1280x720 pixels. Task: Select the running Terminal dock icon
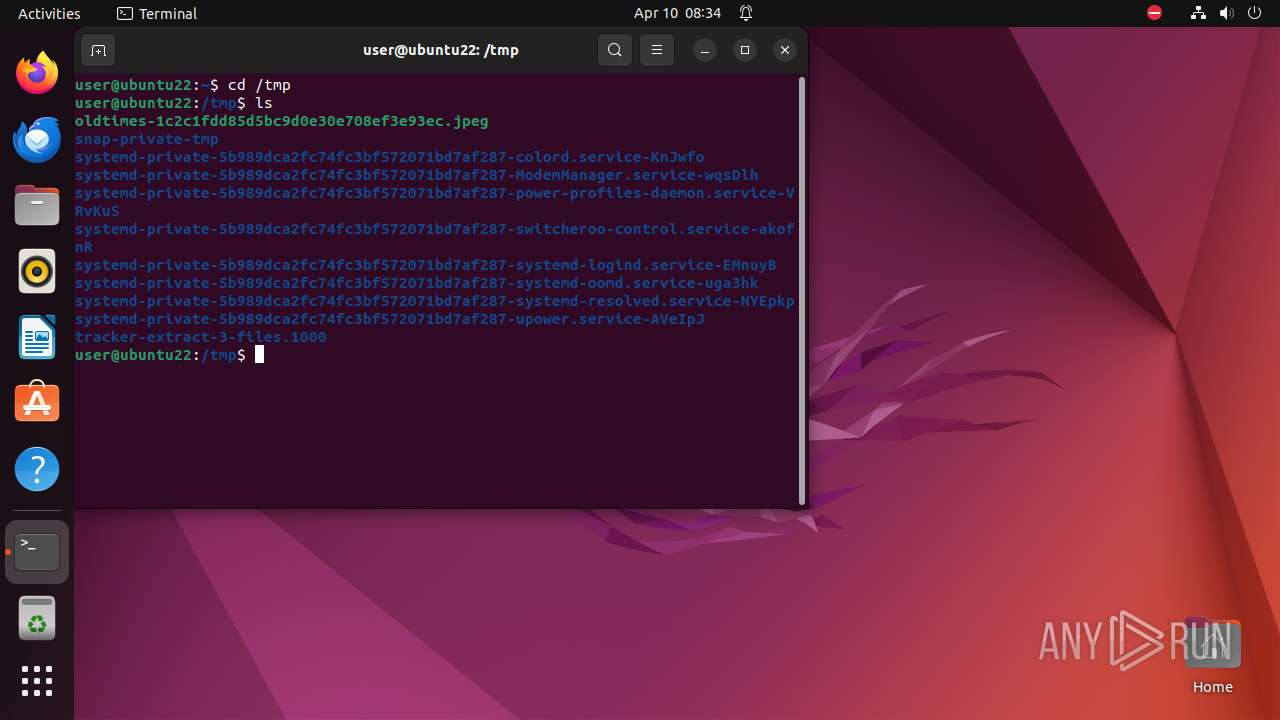37,552
